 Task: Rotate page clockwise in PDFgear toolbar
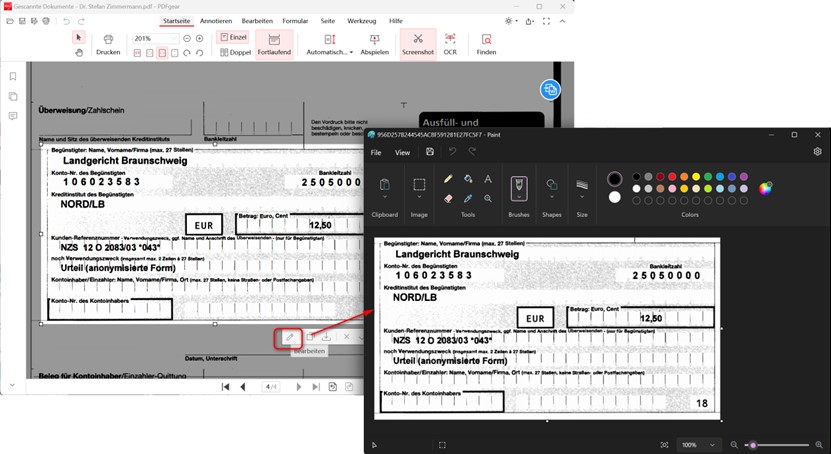point(187,53)
